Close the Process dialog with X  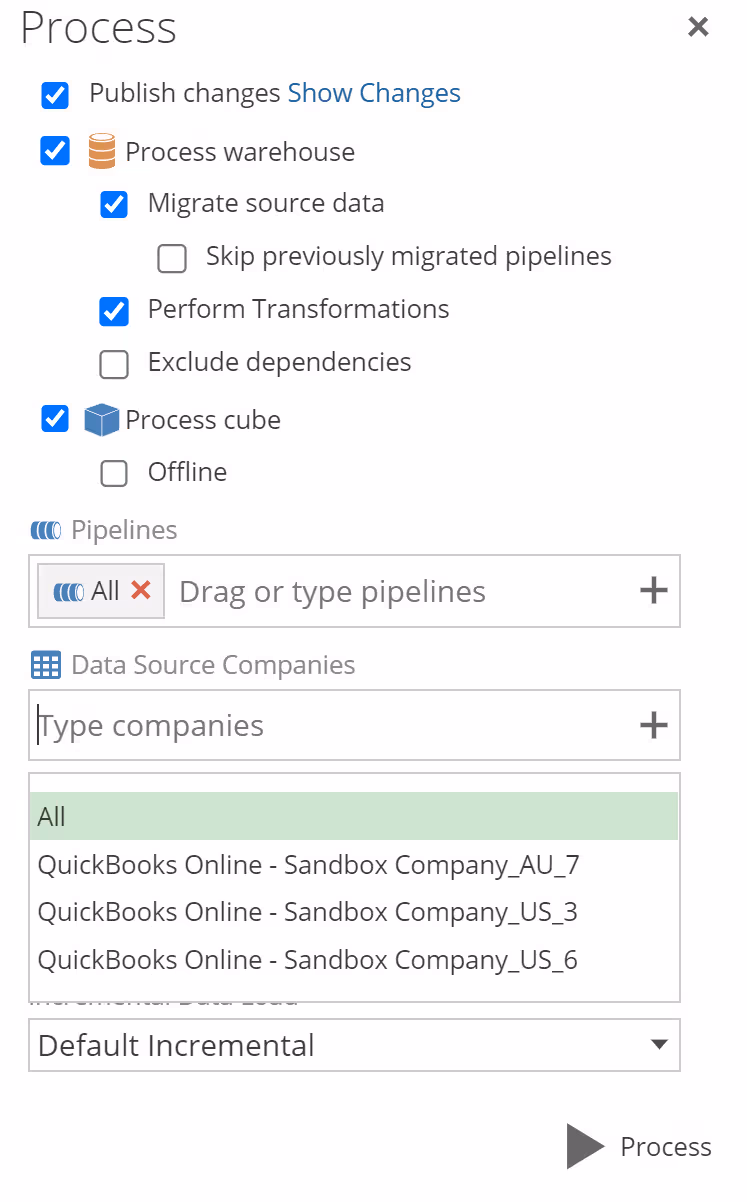click(698, 27)
